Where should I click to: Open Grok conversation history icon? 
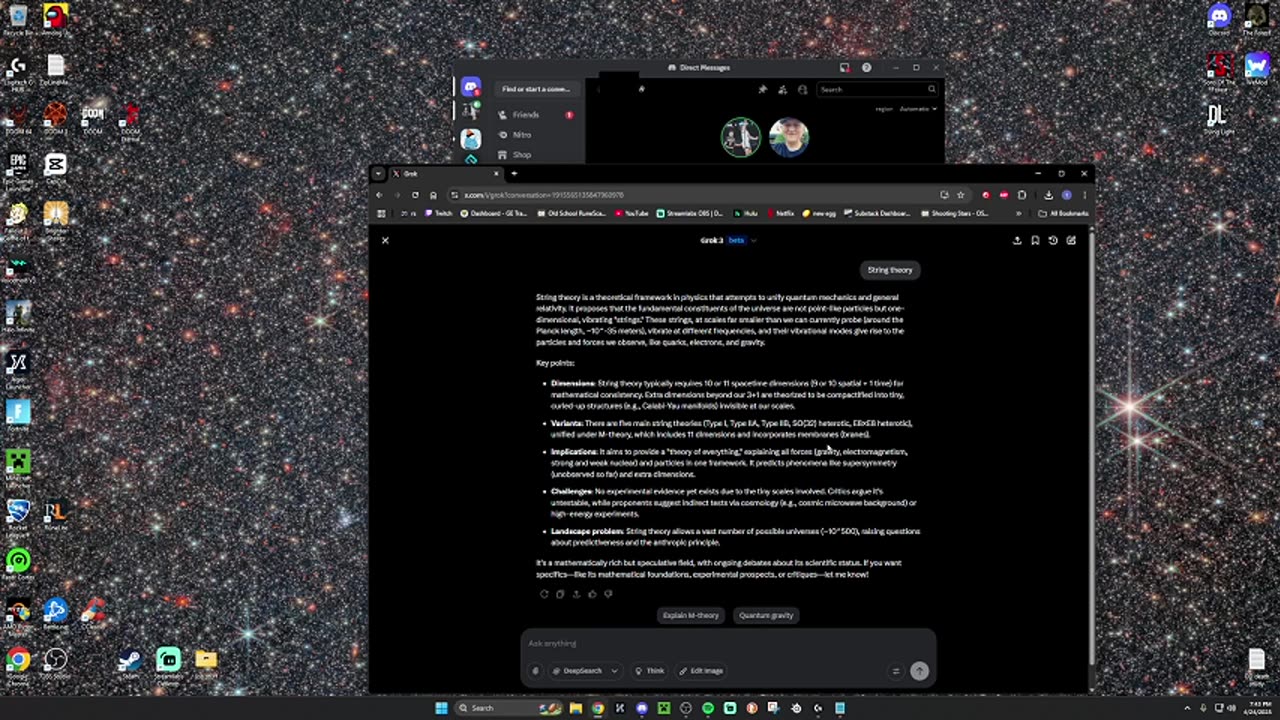1053,240
